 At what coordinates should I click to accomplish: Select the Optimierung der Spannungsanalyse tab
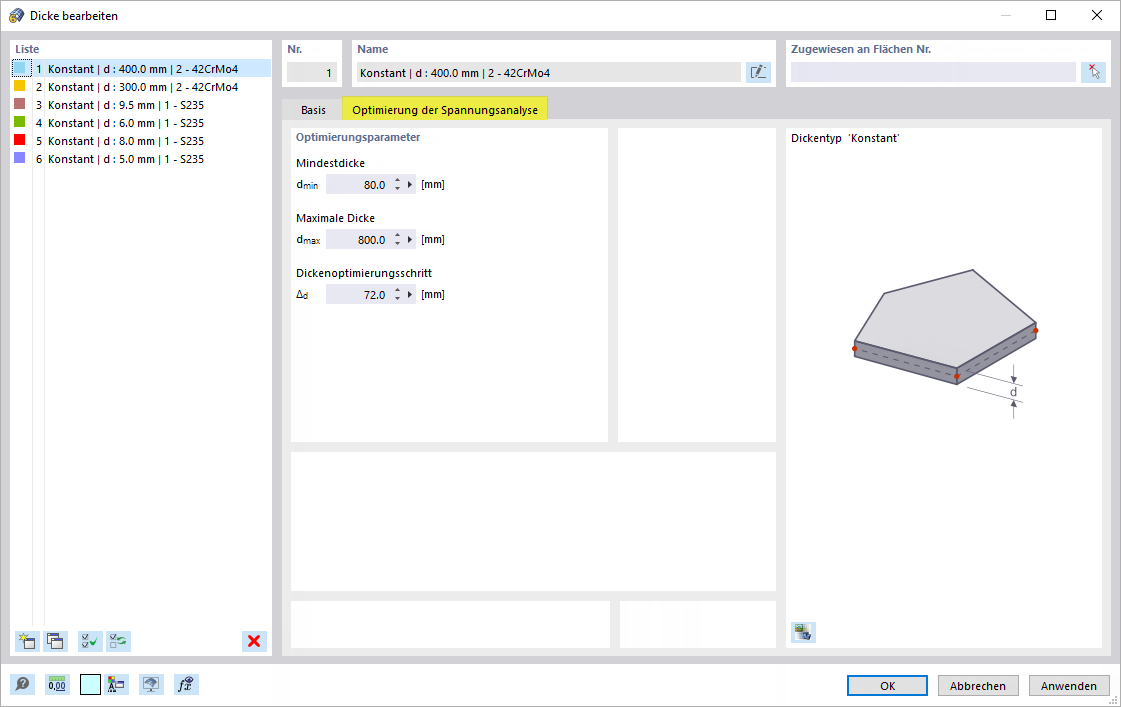[x=445, y=109]
